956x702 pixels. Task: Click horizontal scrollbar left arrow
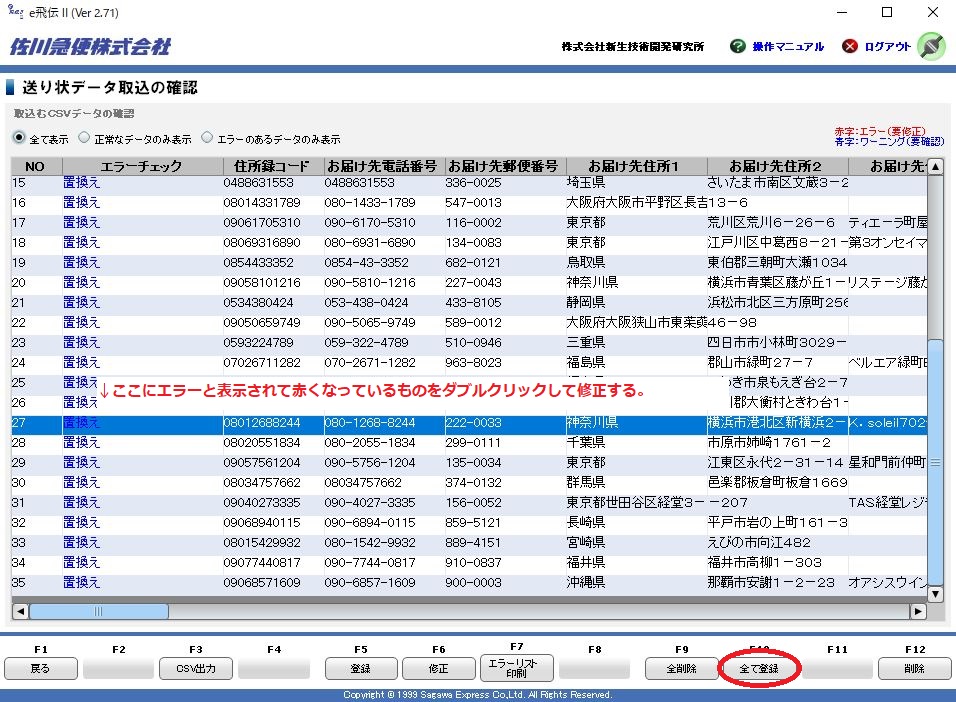[x=19, y=611]
